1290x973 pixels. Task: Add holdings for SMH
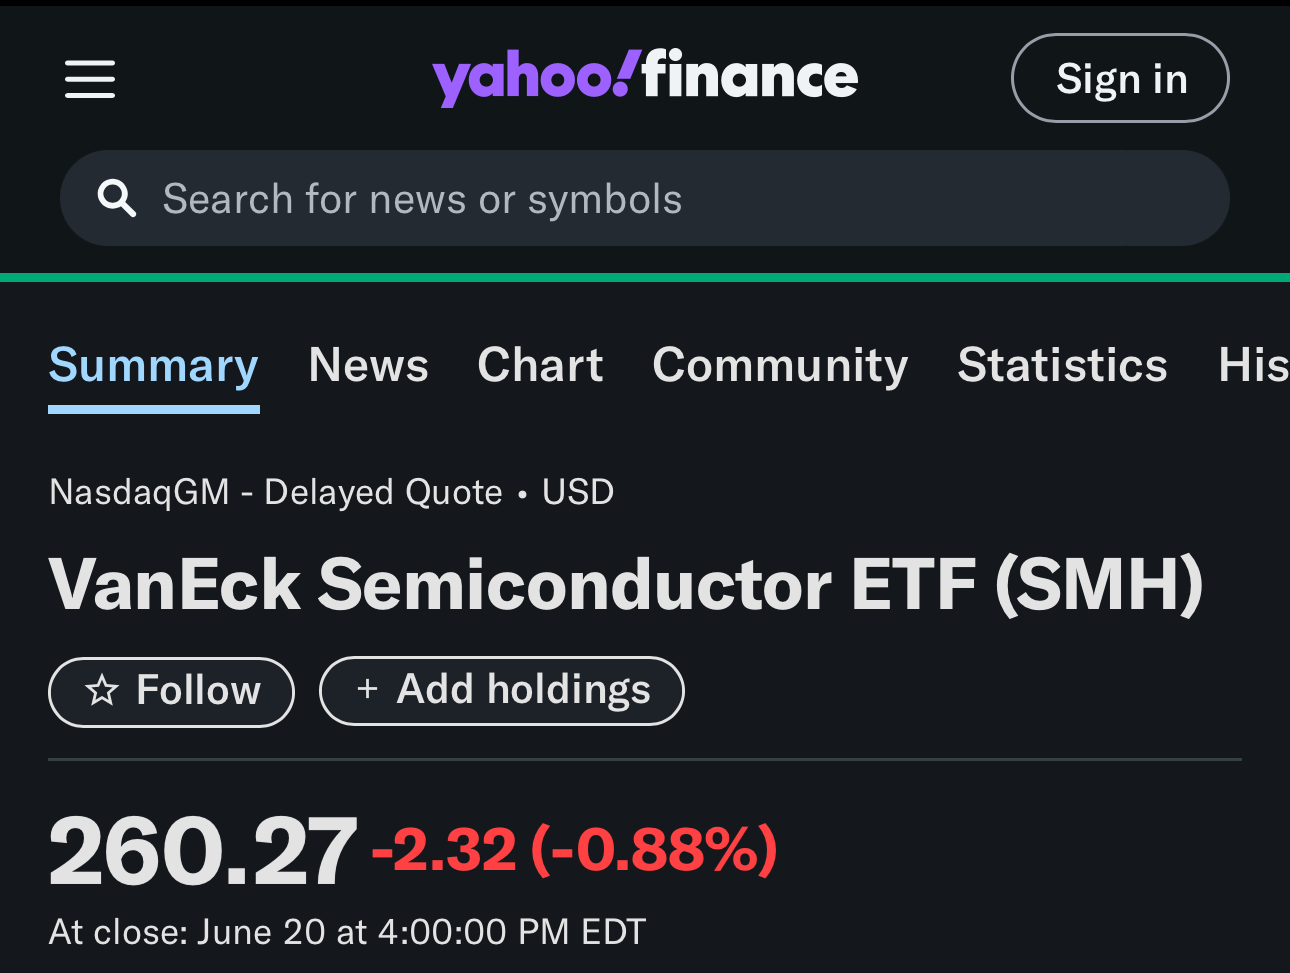tap(501, 690)
